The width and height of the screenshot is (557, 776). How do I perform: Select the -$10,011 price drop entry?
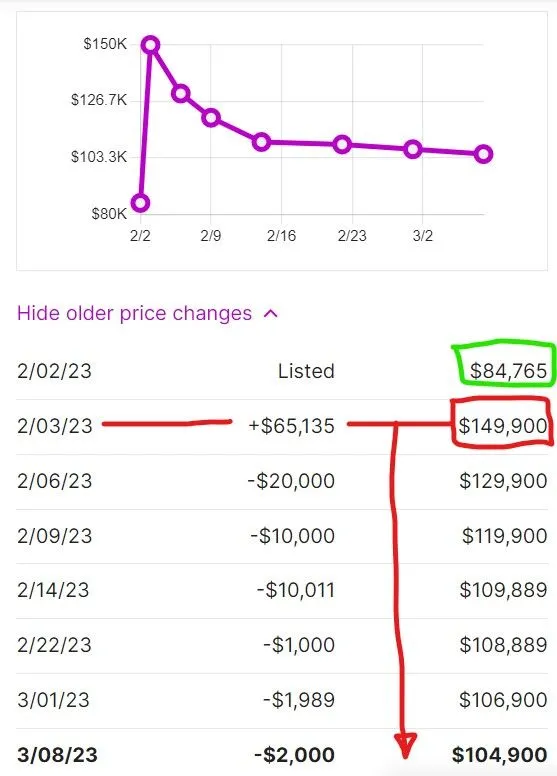tap(296, 590)
